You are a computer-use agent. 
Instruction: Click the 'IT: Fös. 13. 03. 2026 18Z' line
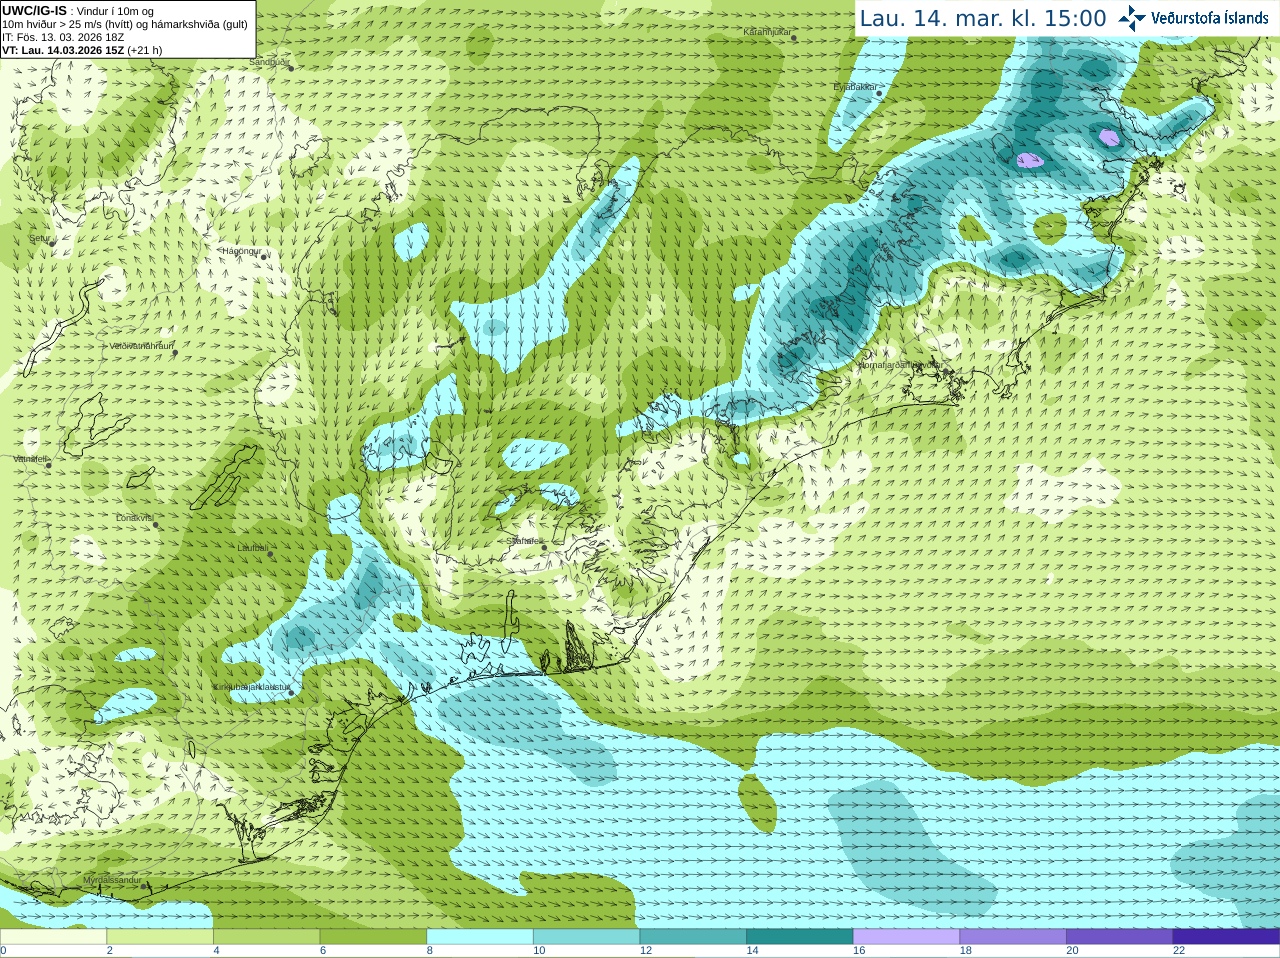63,37
